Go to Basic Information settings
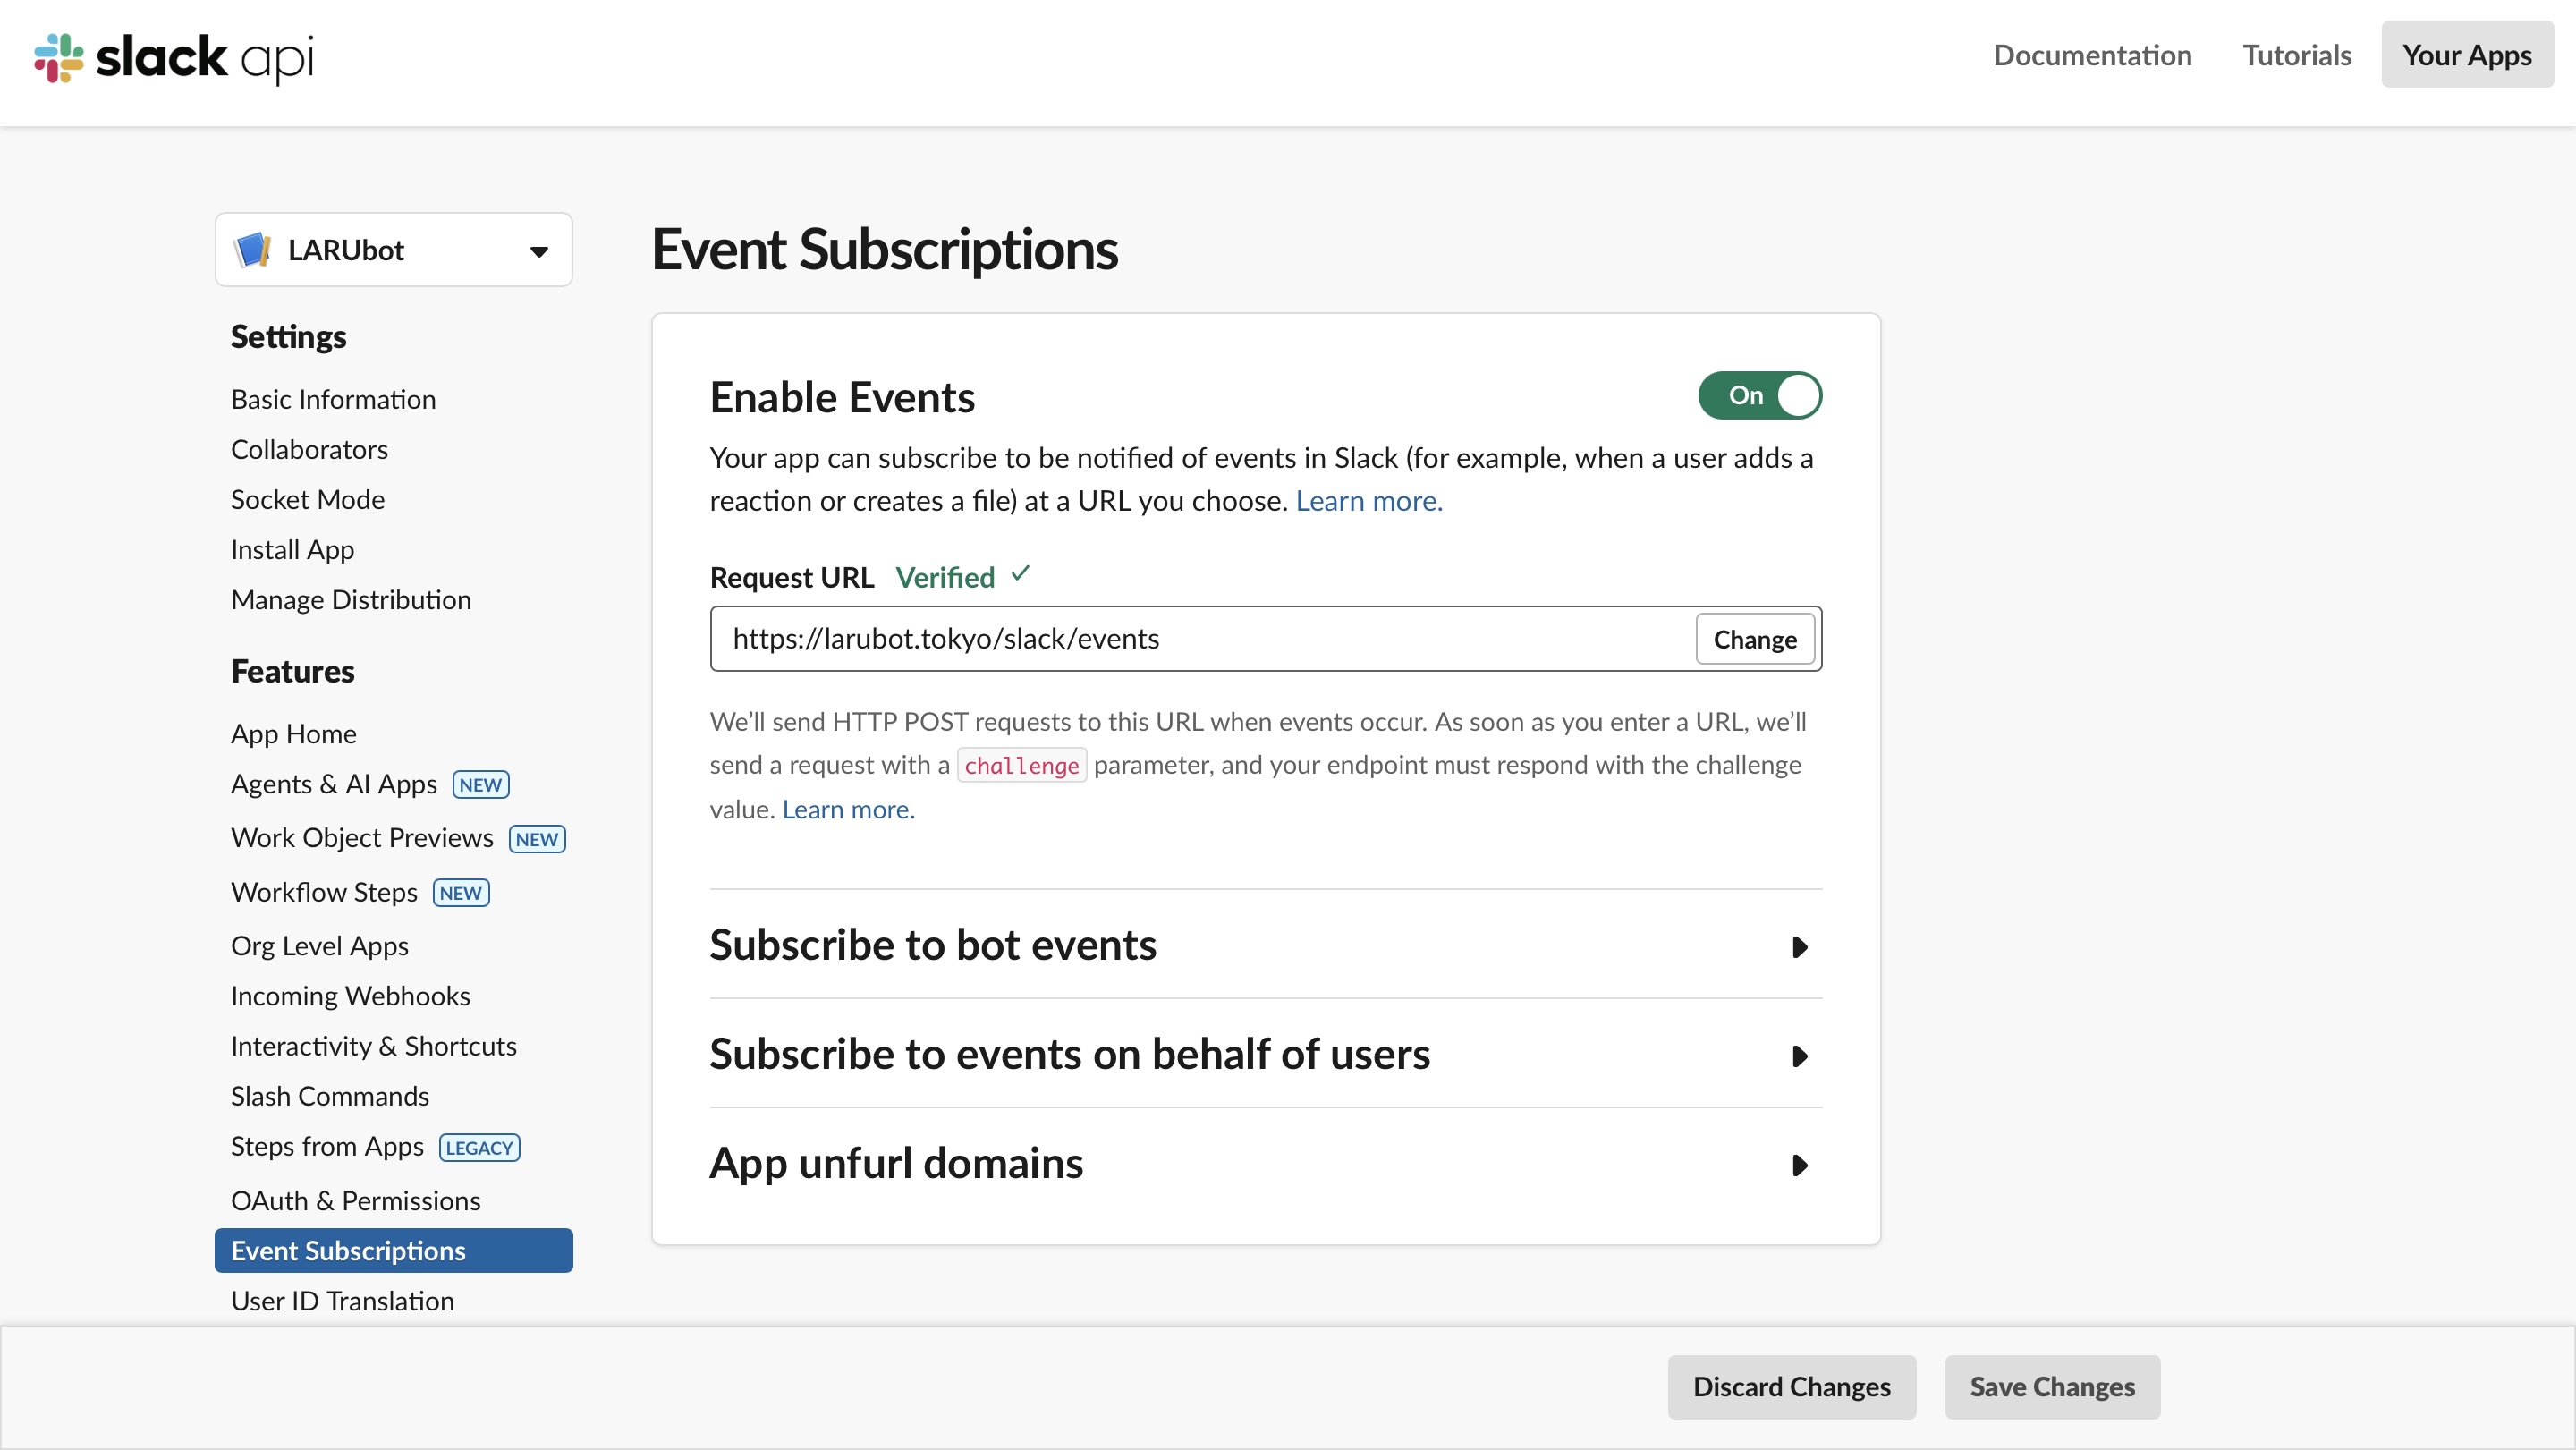Viewport: 2576px width, 1450px height. tap(333, 399)
